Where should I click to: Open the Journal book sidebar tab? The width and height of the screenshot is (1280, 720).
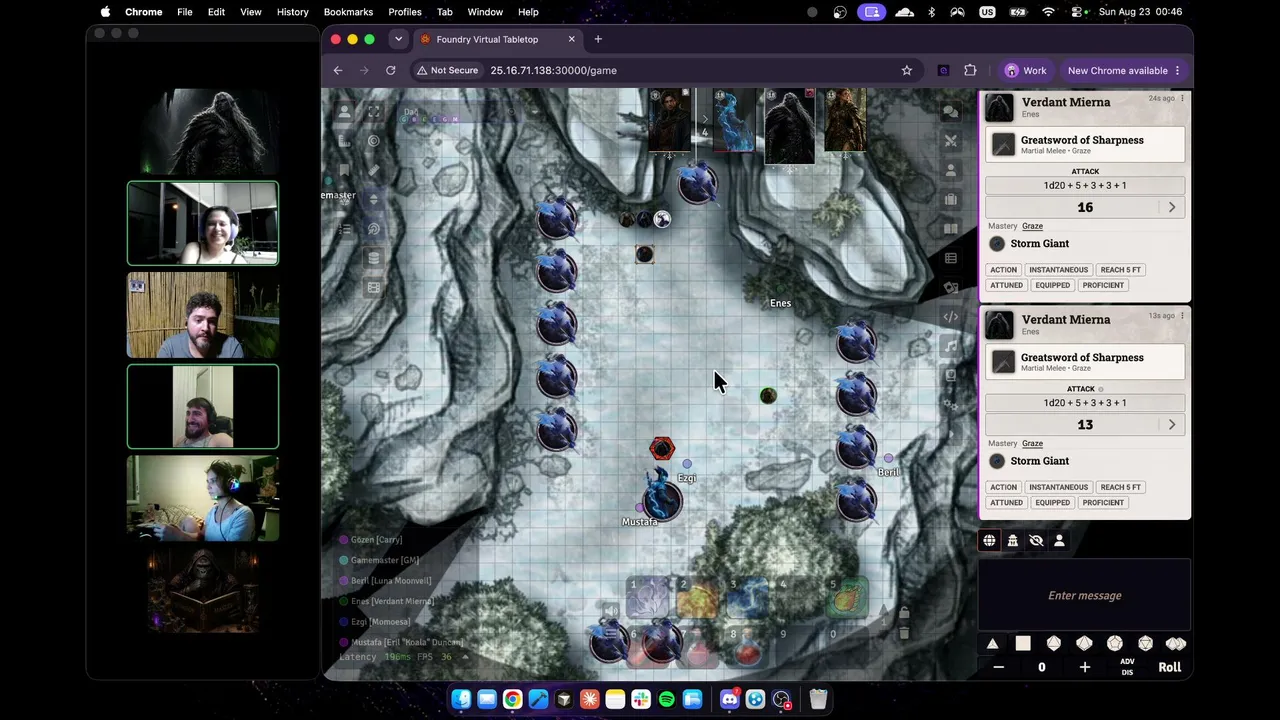tap(951, 229)
